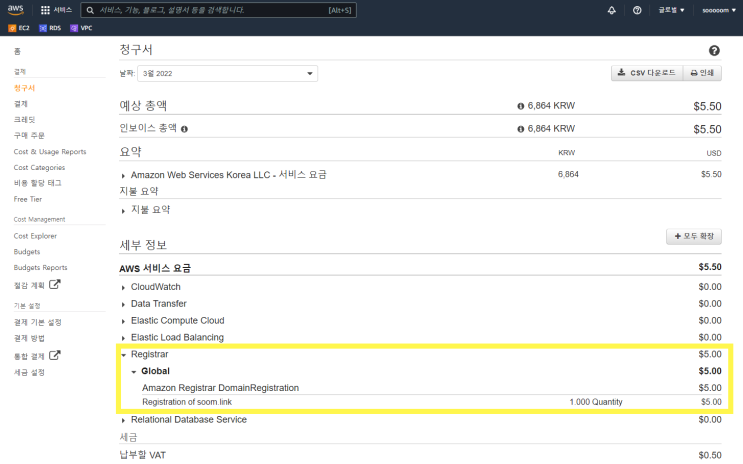Viewport: 743px width, 464px height.
Task: Select 청구서 in billing sidebar
Action: (x=24, y=88)
